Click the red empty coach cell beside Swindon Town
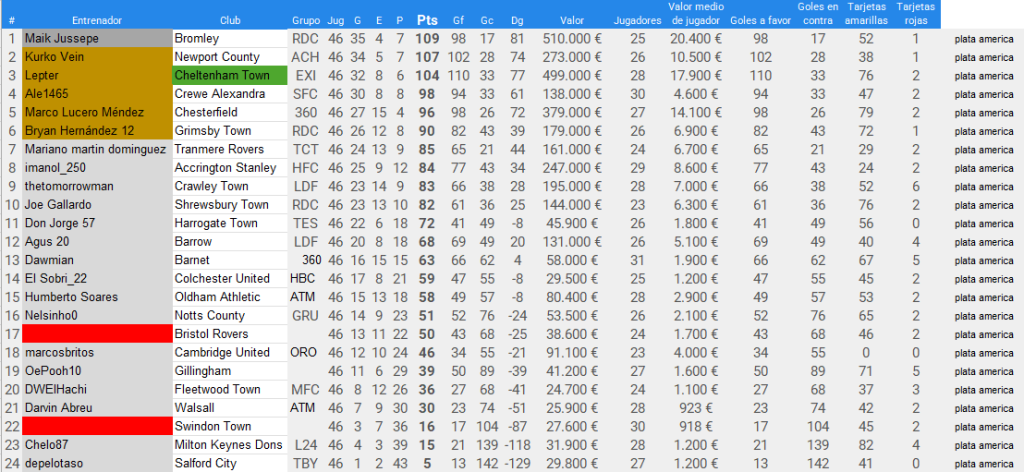 pos(97,426)
